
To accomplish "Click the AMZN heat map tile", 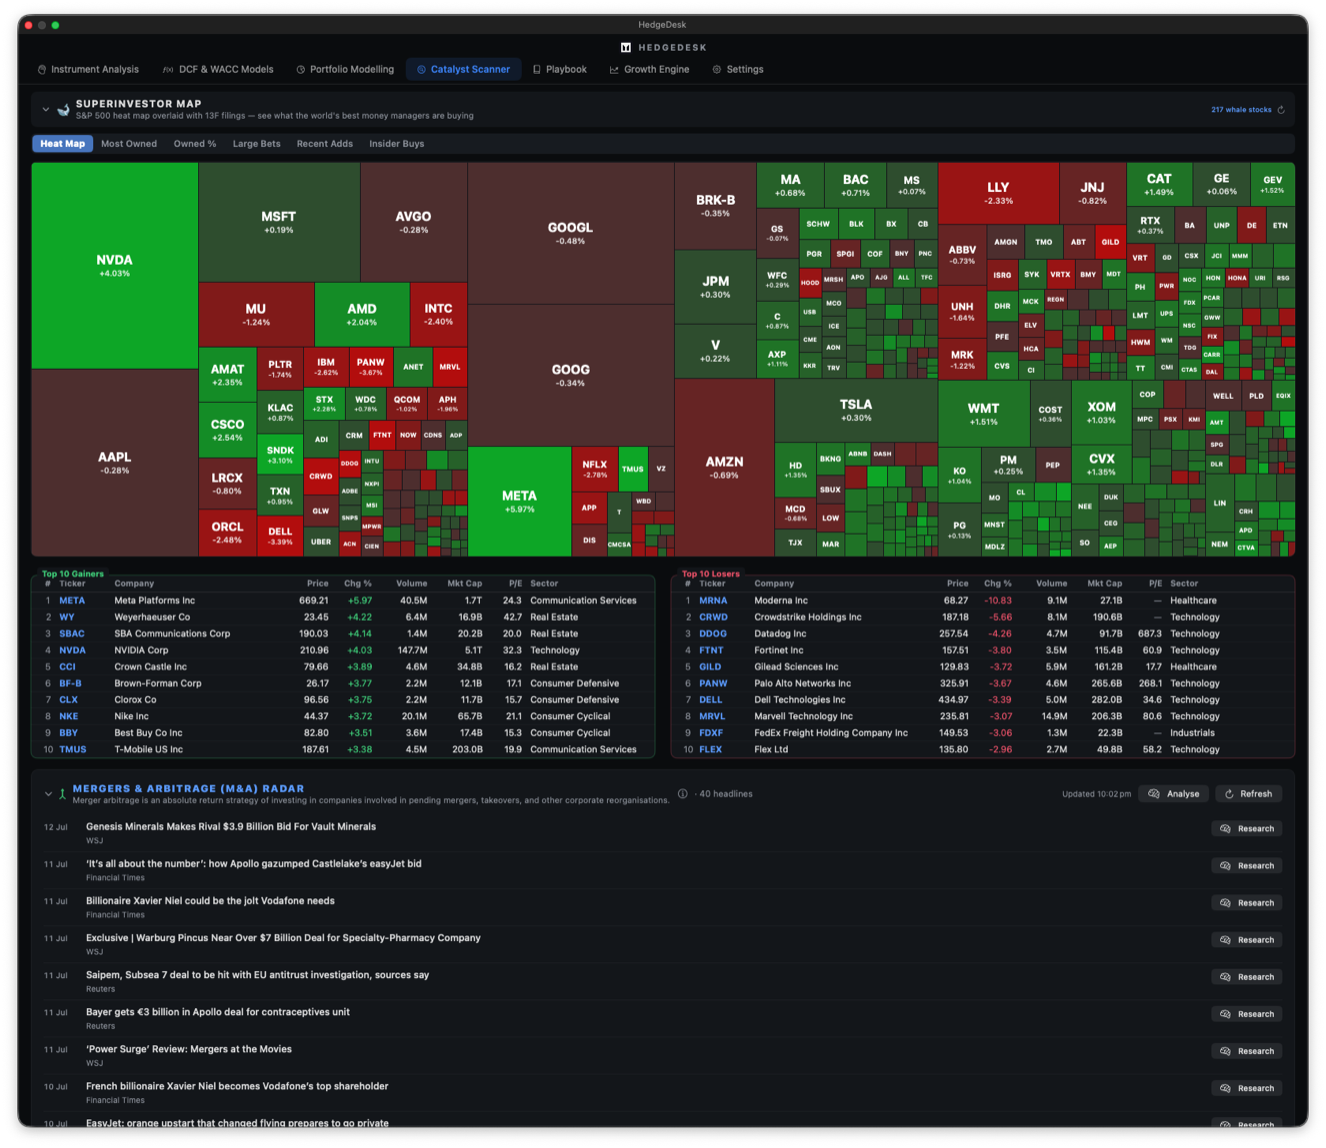I will (724, 467).
